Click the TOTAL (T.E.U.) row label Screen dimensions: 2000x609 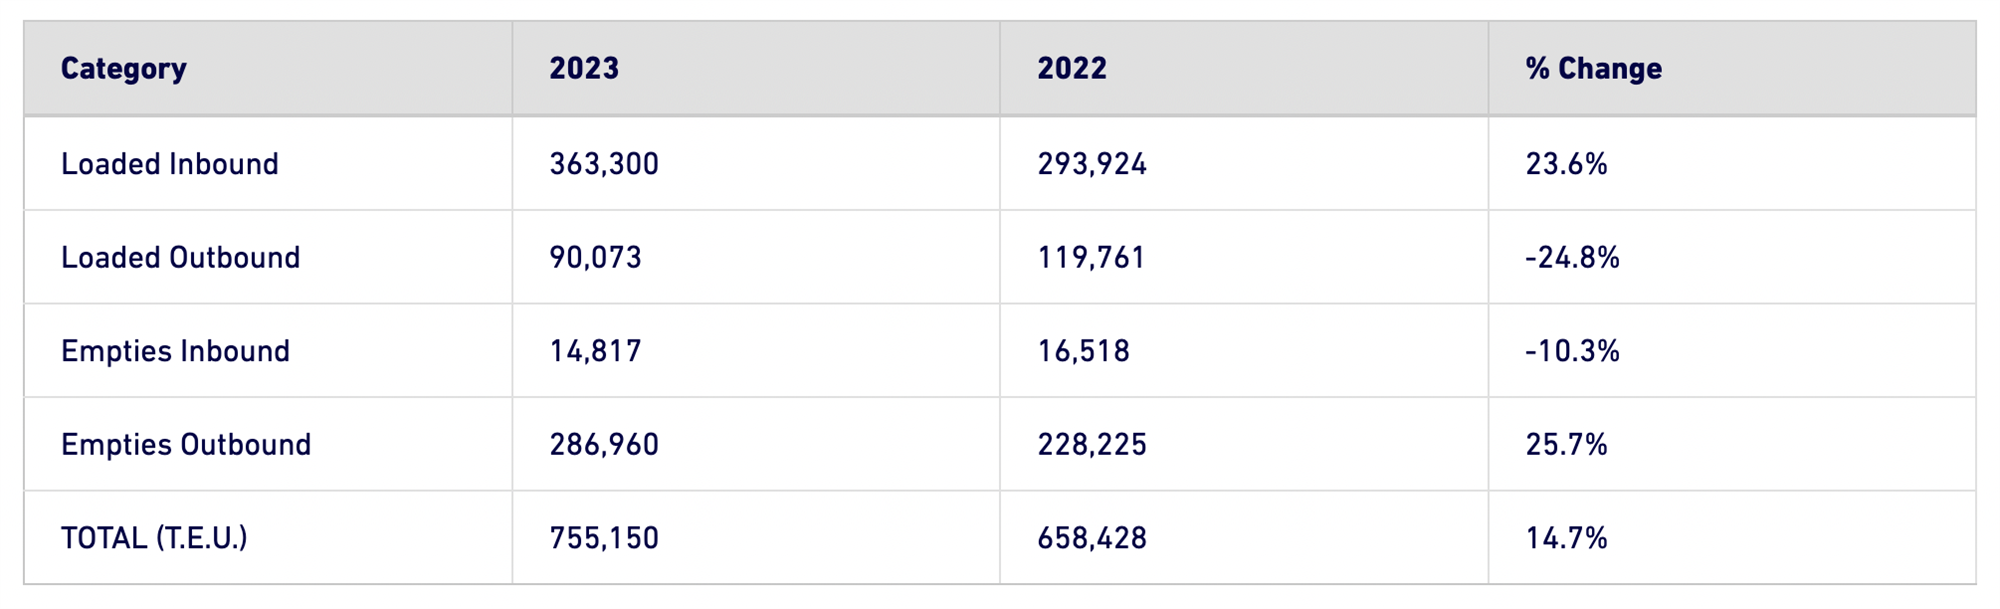(x=154, y=538)
